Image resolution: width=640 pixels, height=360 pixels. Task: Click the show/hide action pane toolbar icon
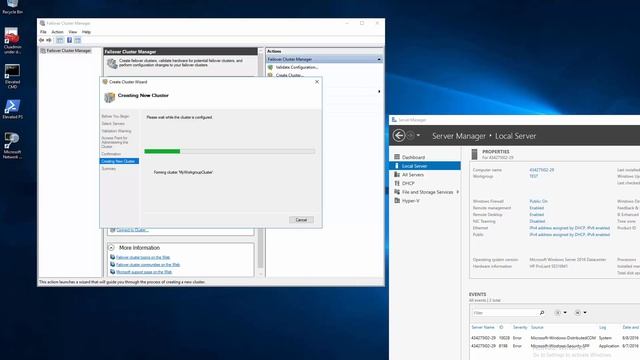click(x=78, y=40)
